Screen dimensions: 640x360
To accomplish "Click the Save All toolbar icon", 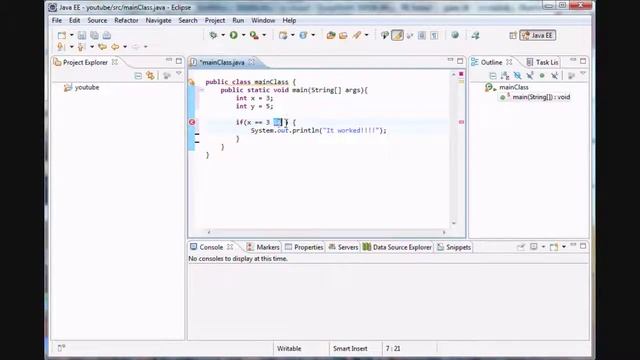I will (x=94, y=36).
